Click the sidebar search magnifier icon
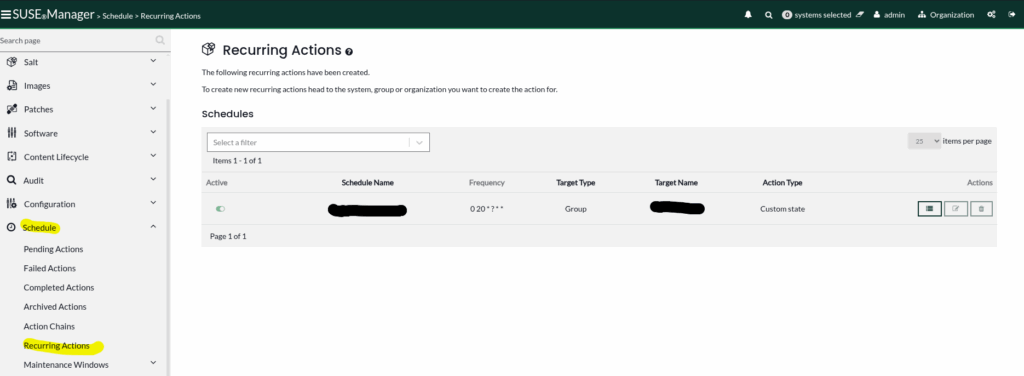The image size is (1024, 376). point(160,40)
